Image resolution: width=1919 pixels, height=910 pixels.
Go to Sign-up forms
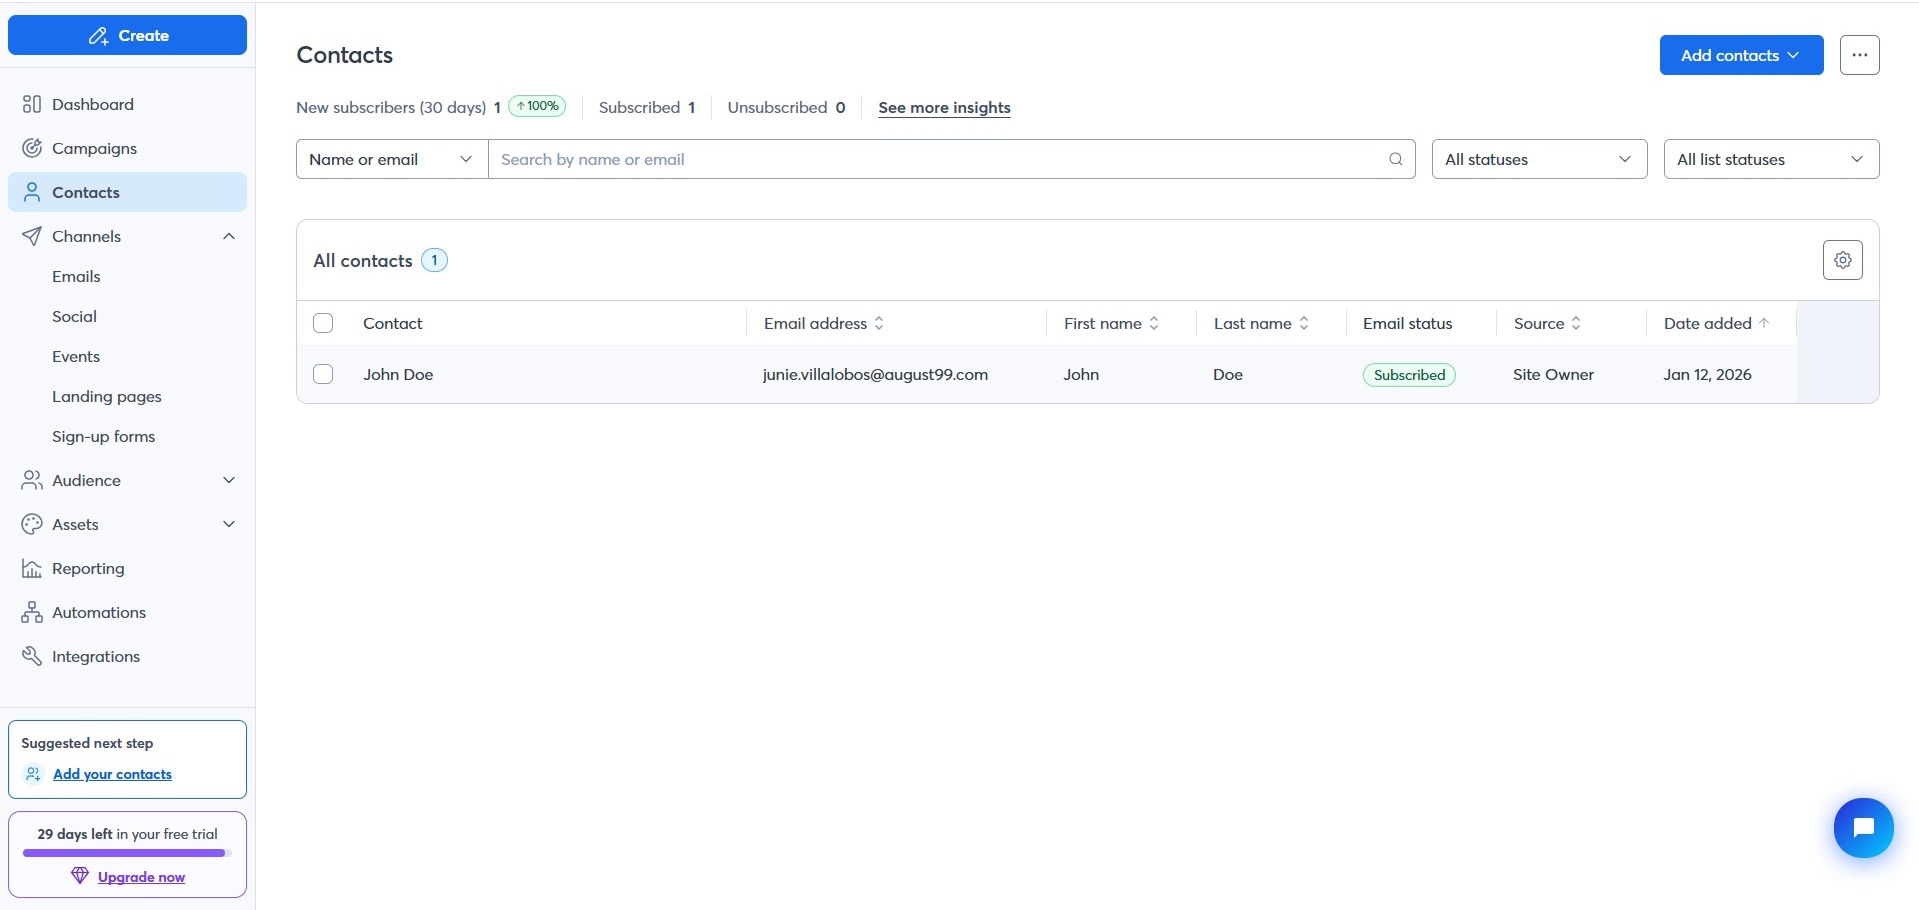[103, 437]
